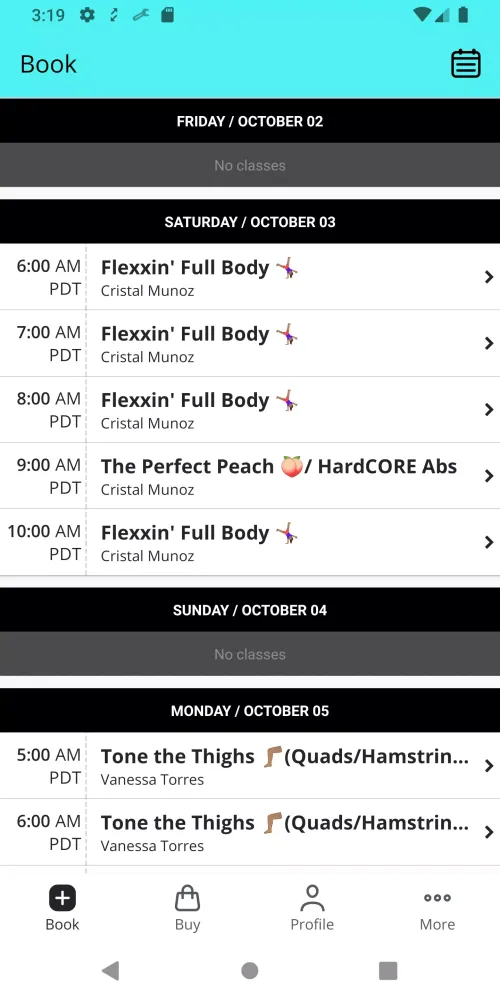
Task: Open the Buy shopping bag icon
Action: [188, 898]
